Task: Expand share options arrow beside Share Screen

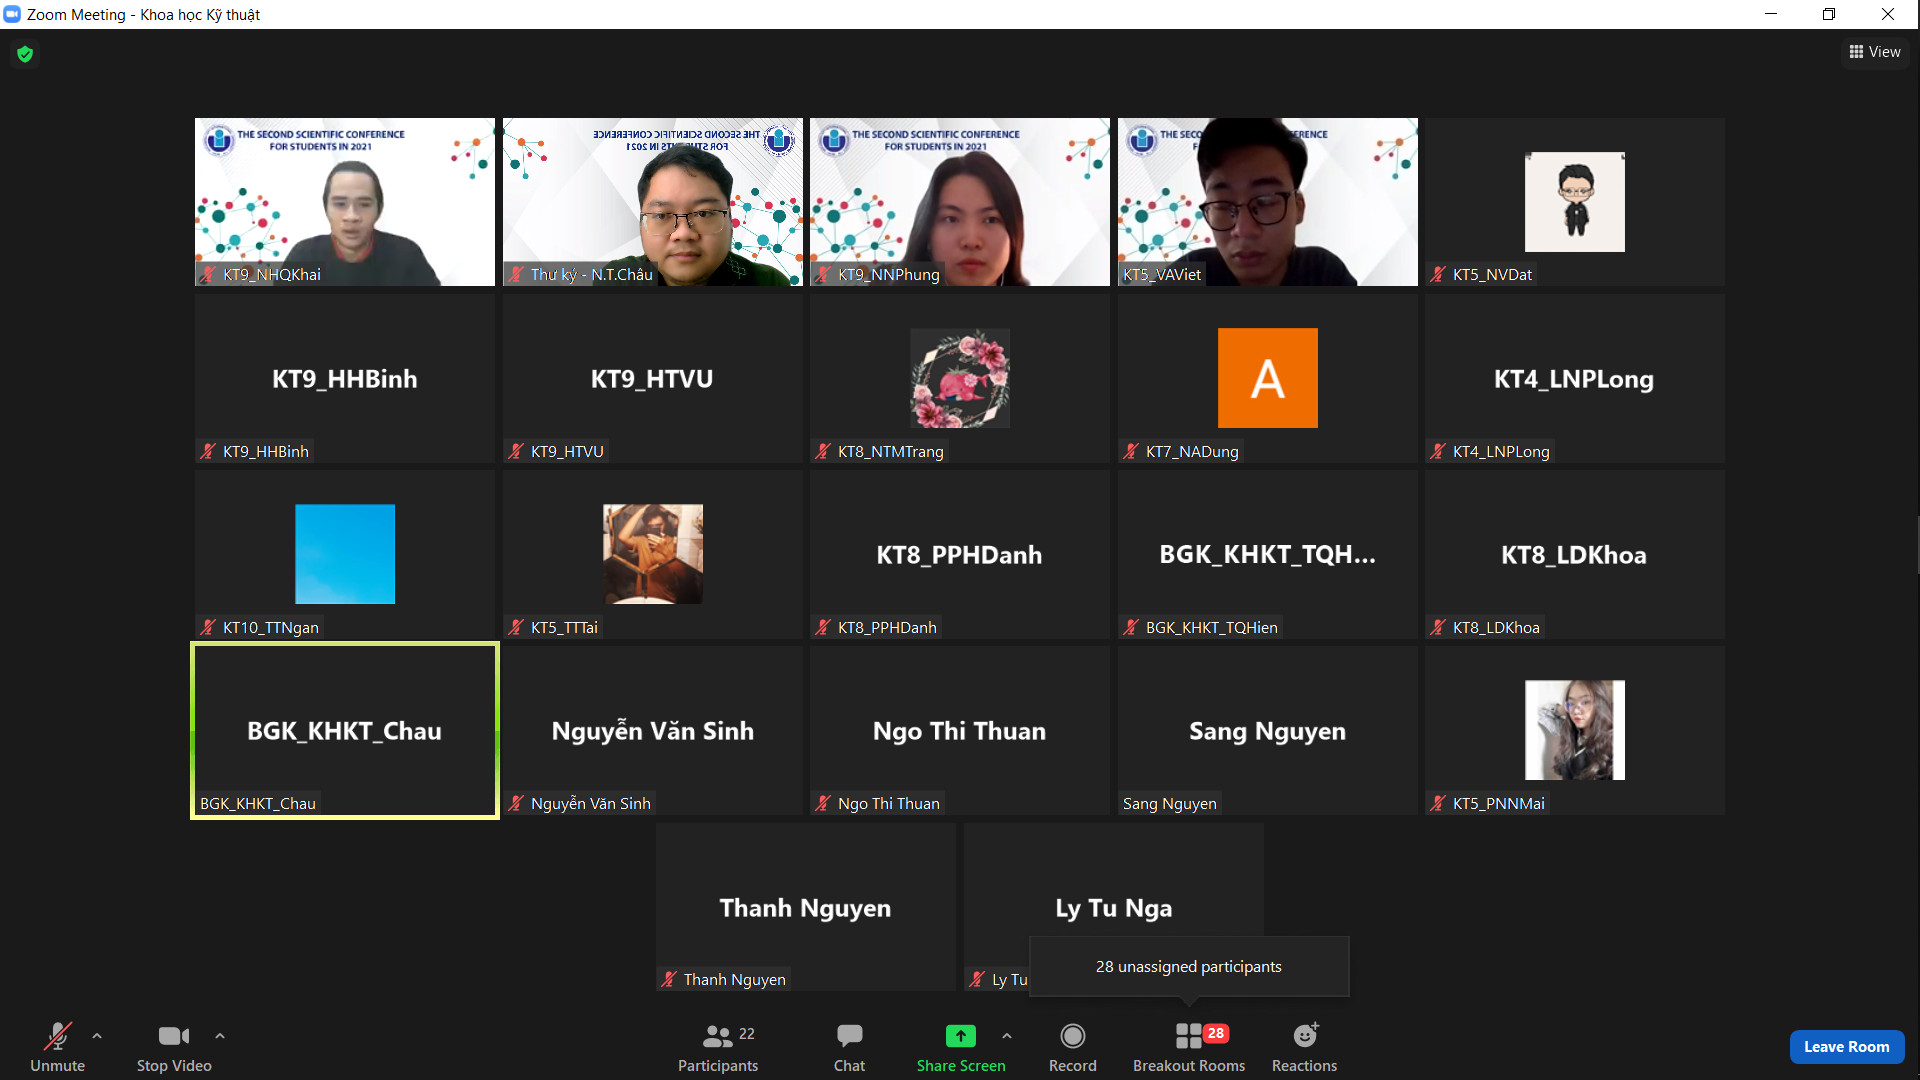Action: tap(1007, 1036)
